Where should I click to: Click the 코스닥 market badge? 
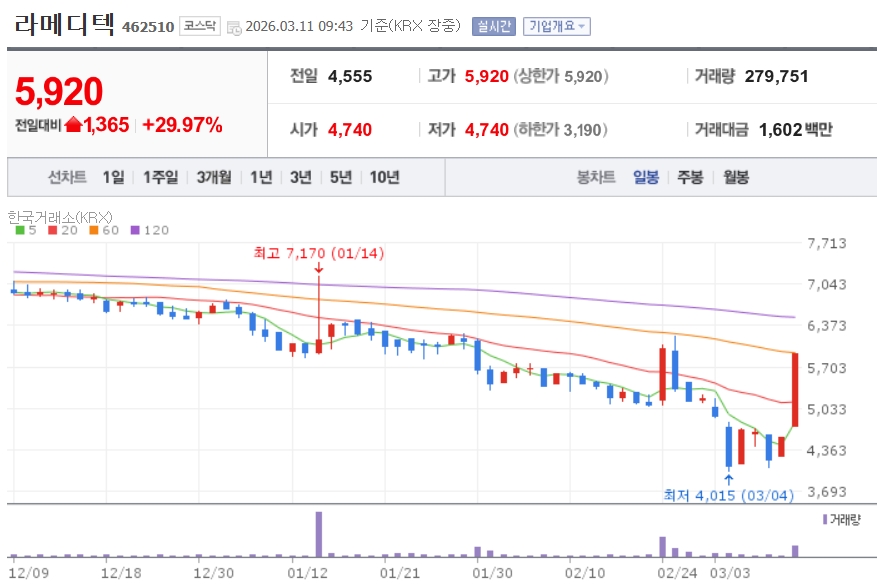click(x=200, y=26)
